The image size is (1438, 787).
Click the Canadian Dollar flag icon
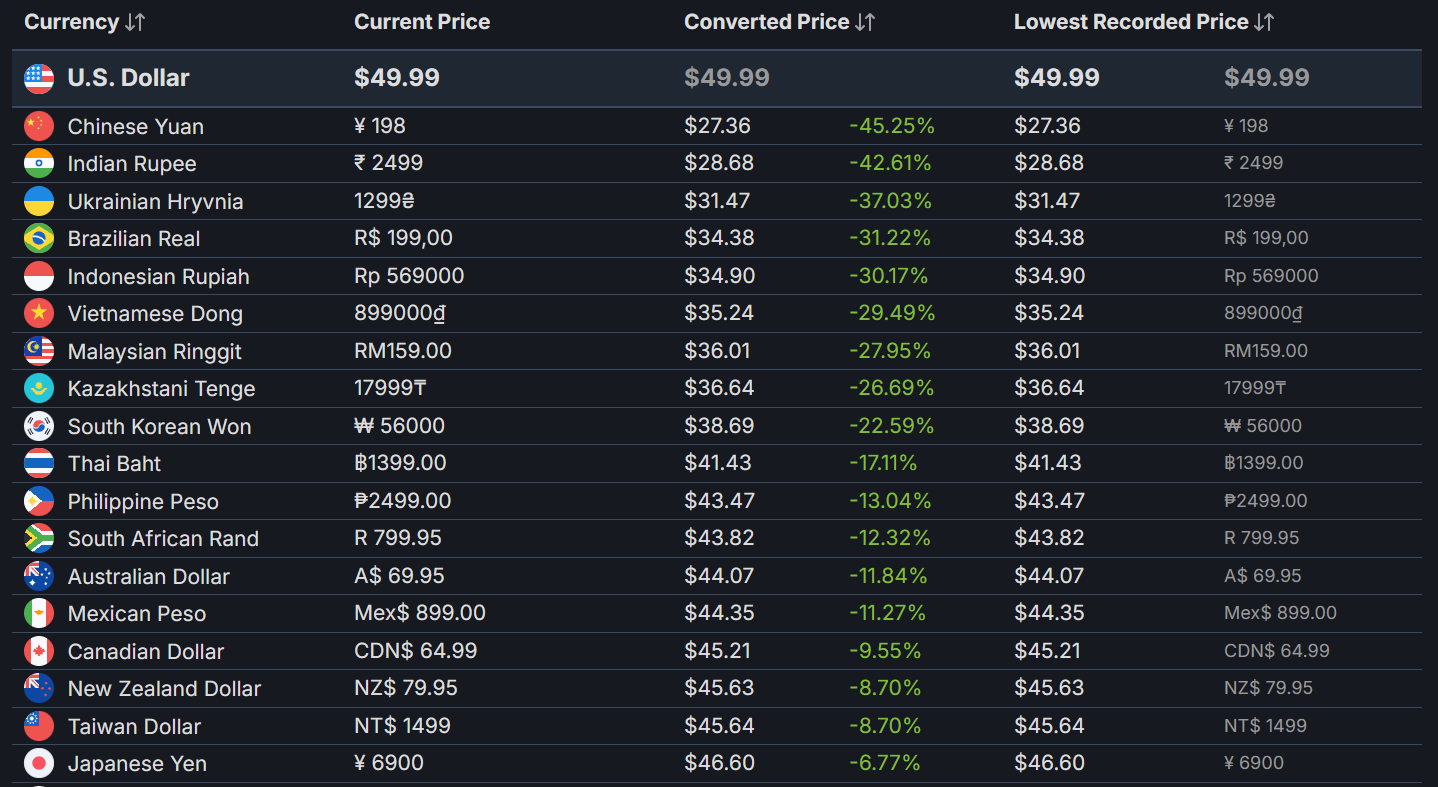(39, 651)
